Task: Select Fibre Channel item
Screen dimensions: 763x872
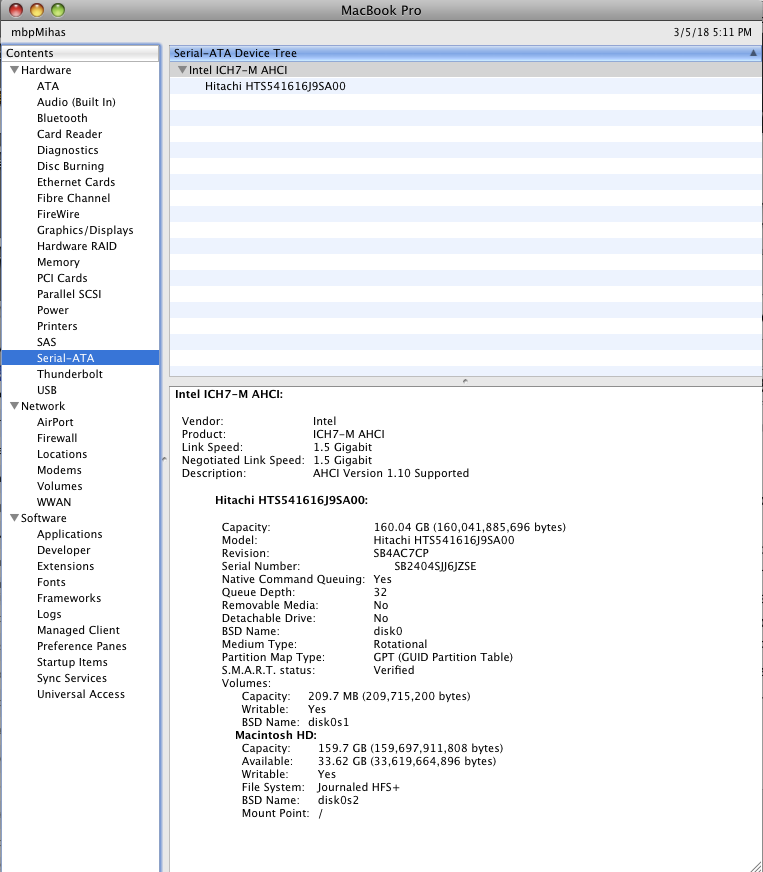Action: pyautogui.click(x=73, y=198)
